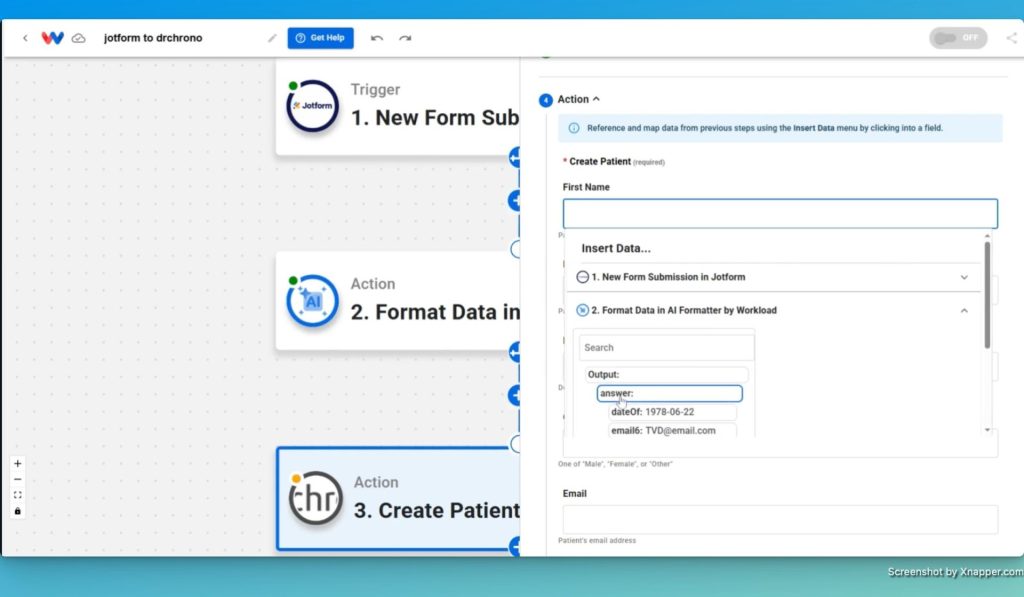Open the 3. Create Patient step card
Screen dimensions: 1024x597
[x=398, y=499]
